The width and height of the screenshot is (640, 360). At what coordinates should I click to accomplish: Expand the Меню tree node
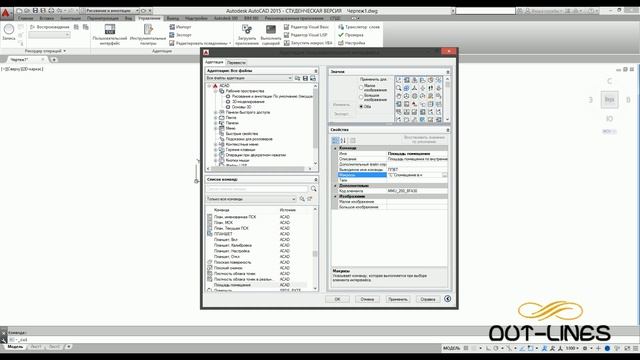216,128
